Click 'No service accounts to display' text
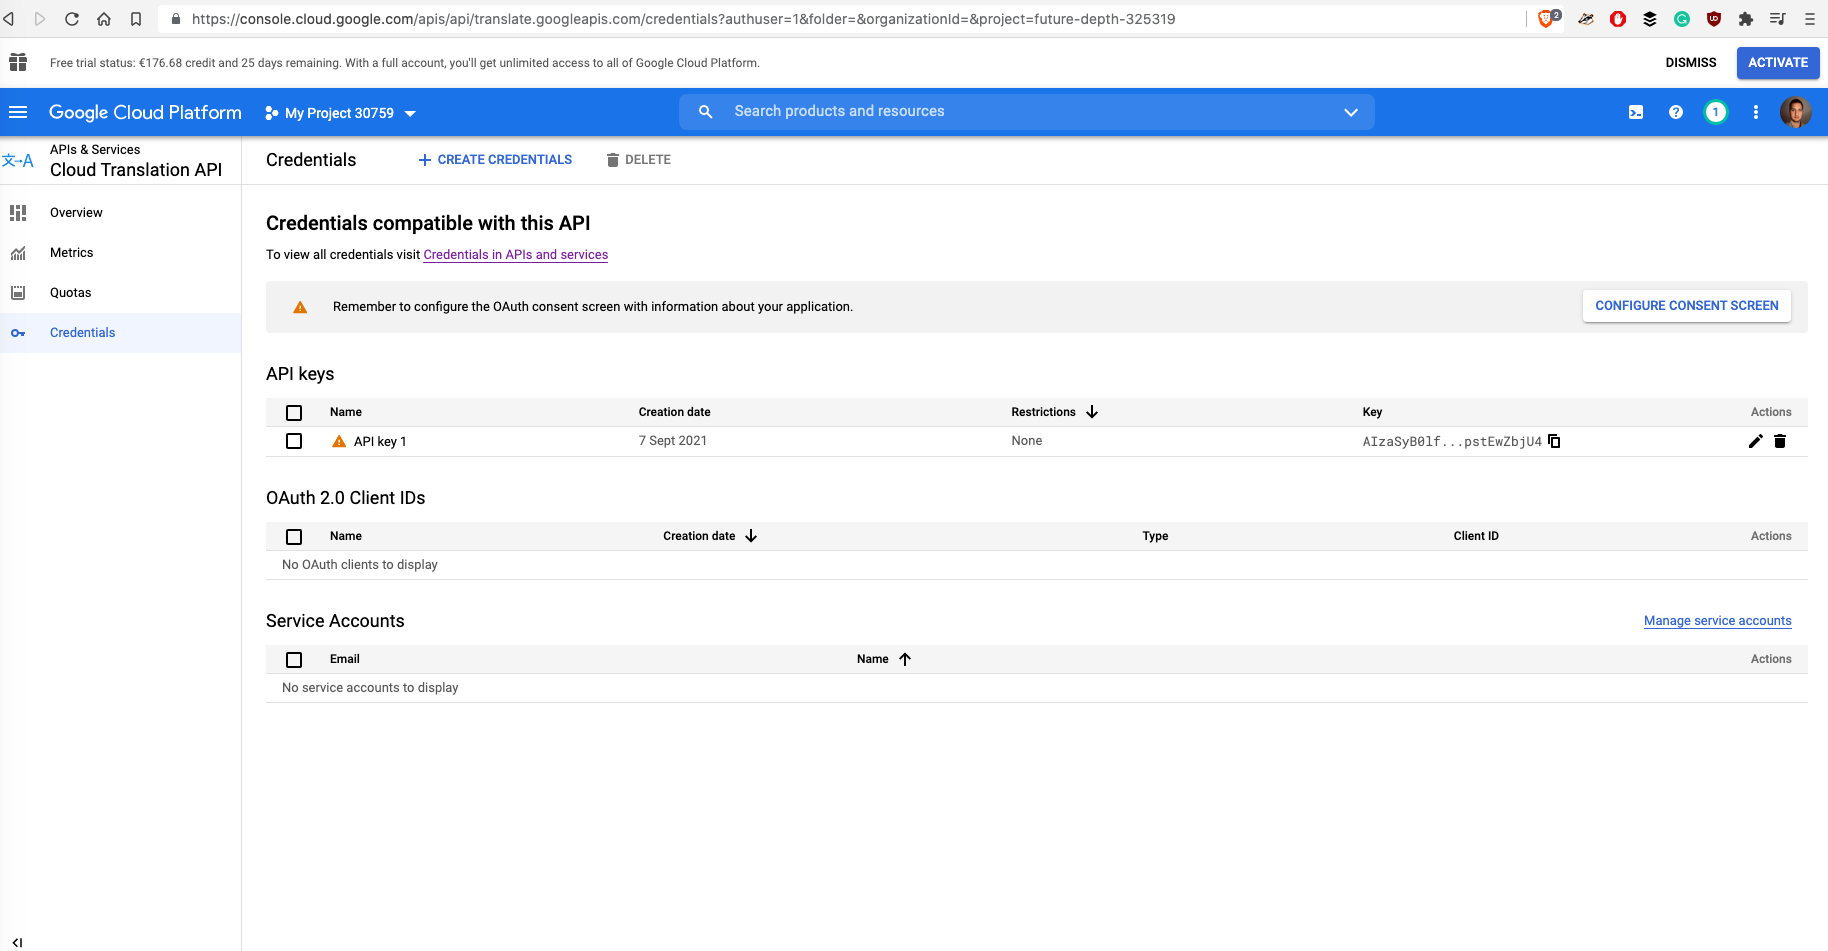The image size is (1828, 951). click(x=370, y=688)
